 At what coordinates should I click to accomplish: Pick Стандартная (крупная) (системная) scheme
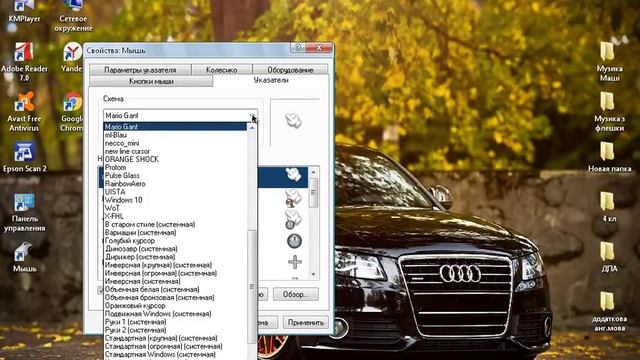point(175,338)
